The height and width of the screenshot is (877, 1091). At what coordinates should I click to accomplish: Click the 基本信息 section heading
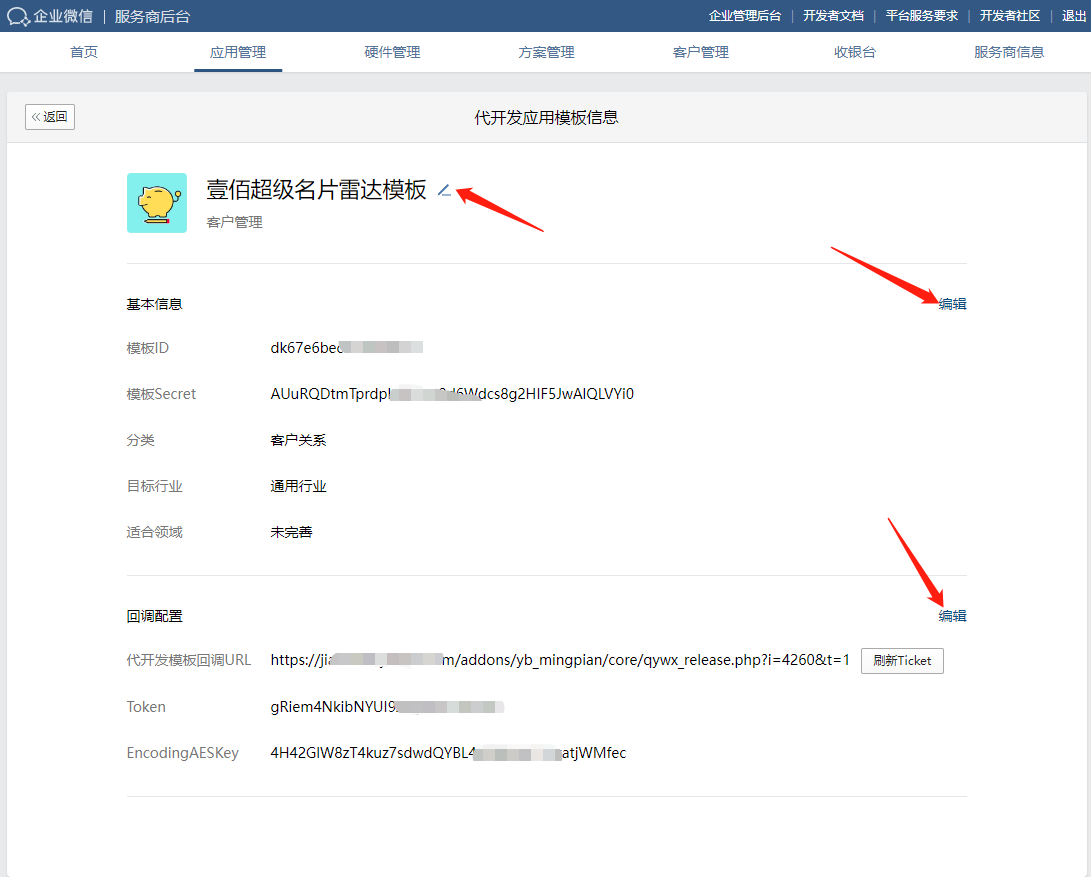pyautogui.click(x=154, y=304)
